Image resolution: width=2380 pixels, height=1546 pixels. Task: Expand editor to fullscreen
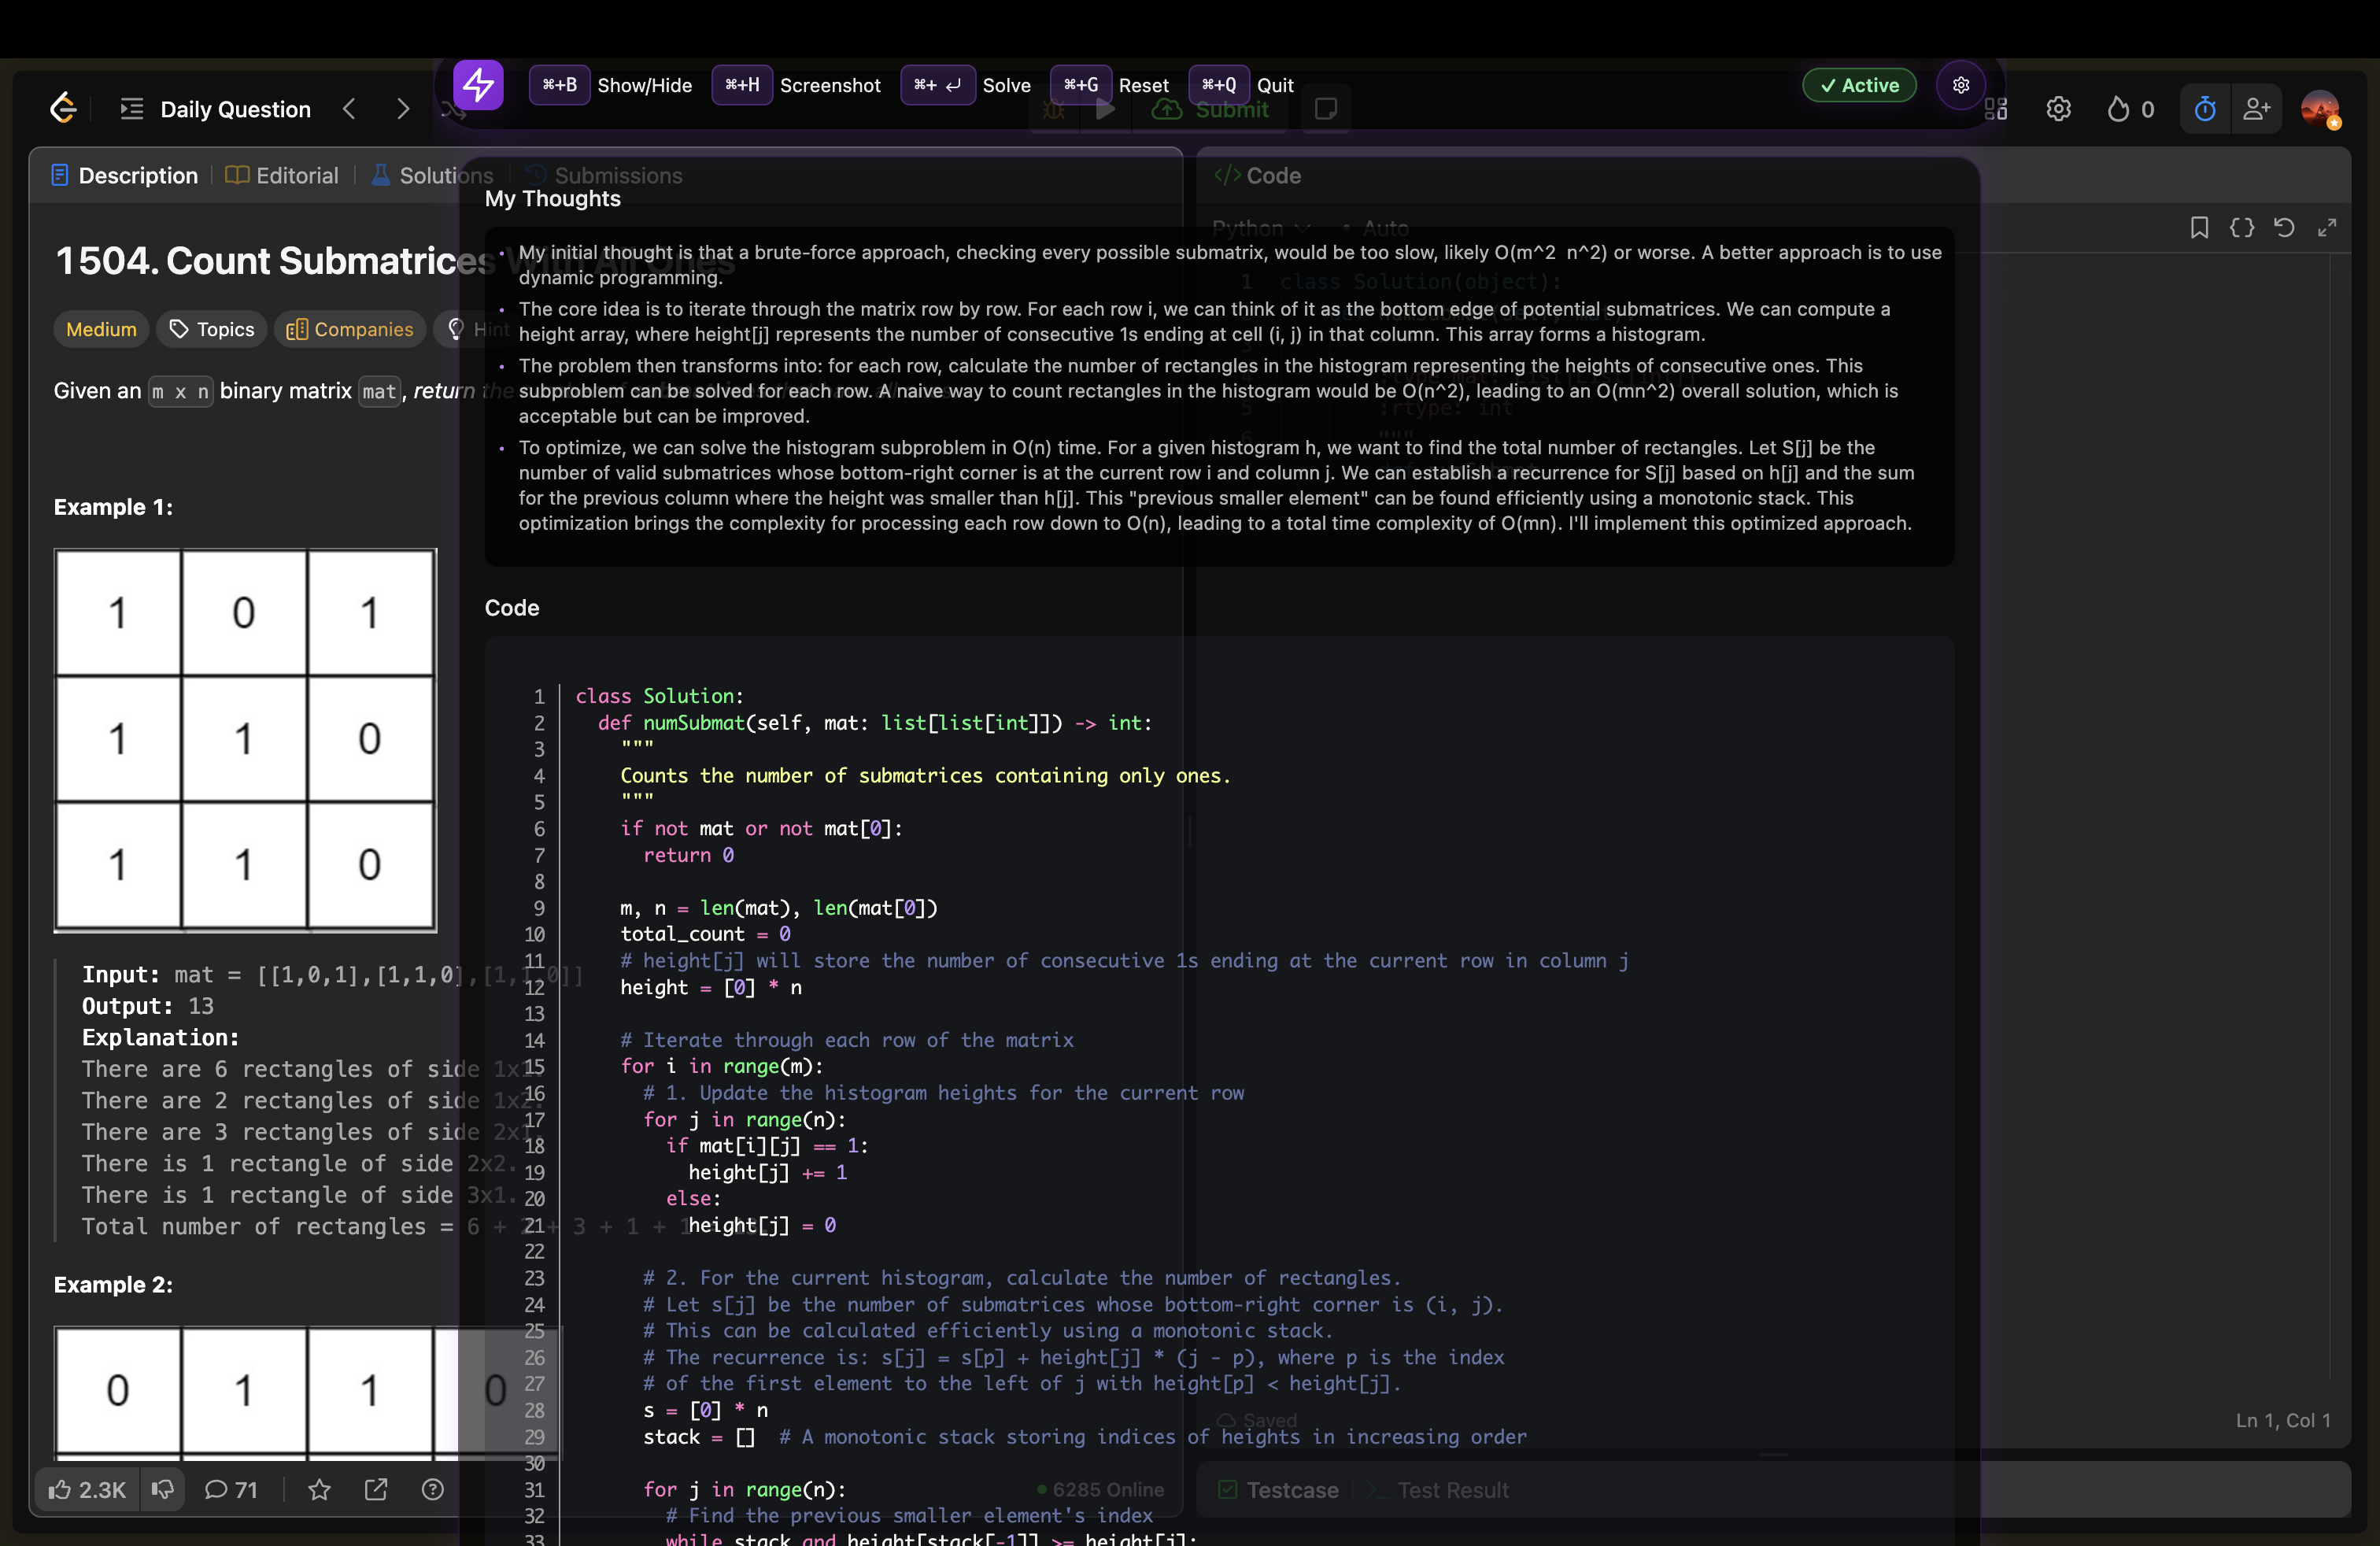click(x=2327, y=228)
